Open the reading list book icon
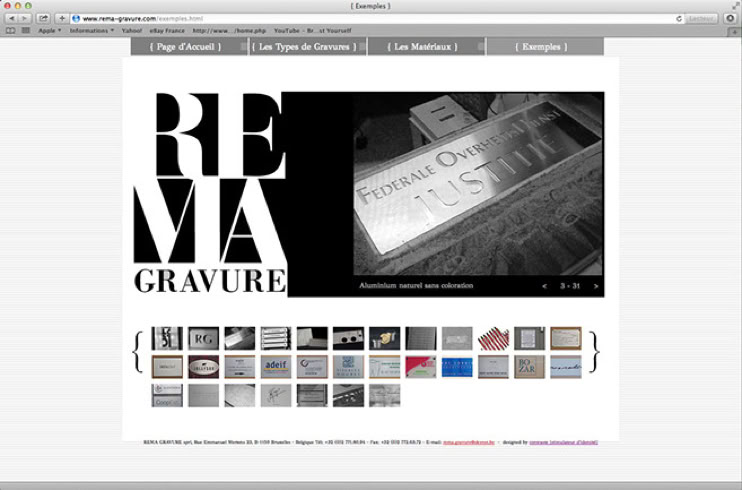This screenshot has width=742, height=490. coord(10,30)
